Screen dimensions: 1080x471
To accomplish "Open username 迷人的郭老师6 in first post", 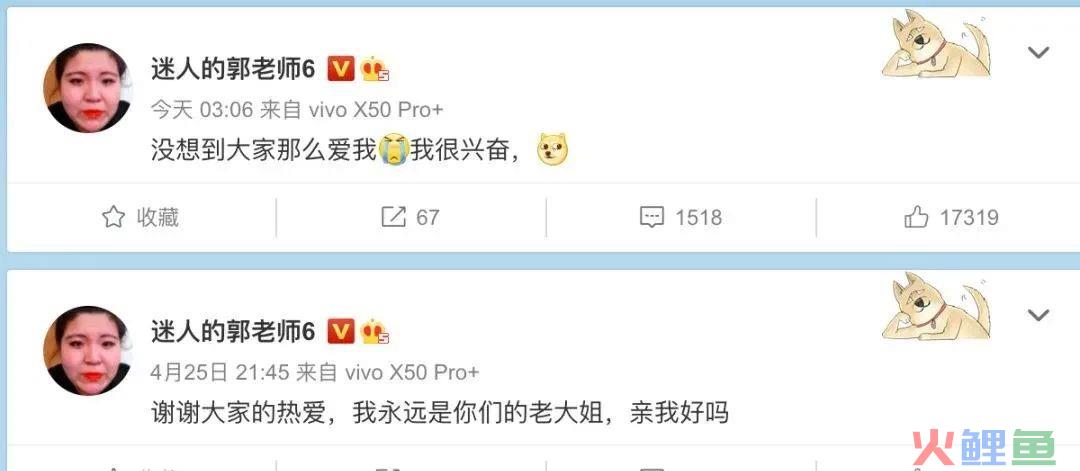I will click(233, 69).
